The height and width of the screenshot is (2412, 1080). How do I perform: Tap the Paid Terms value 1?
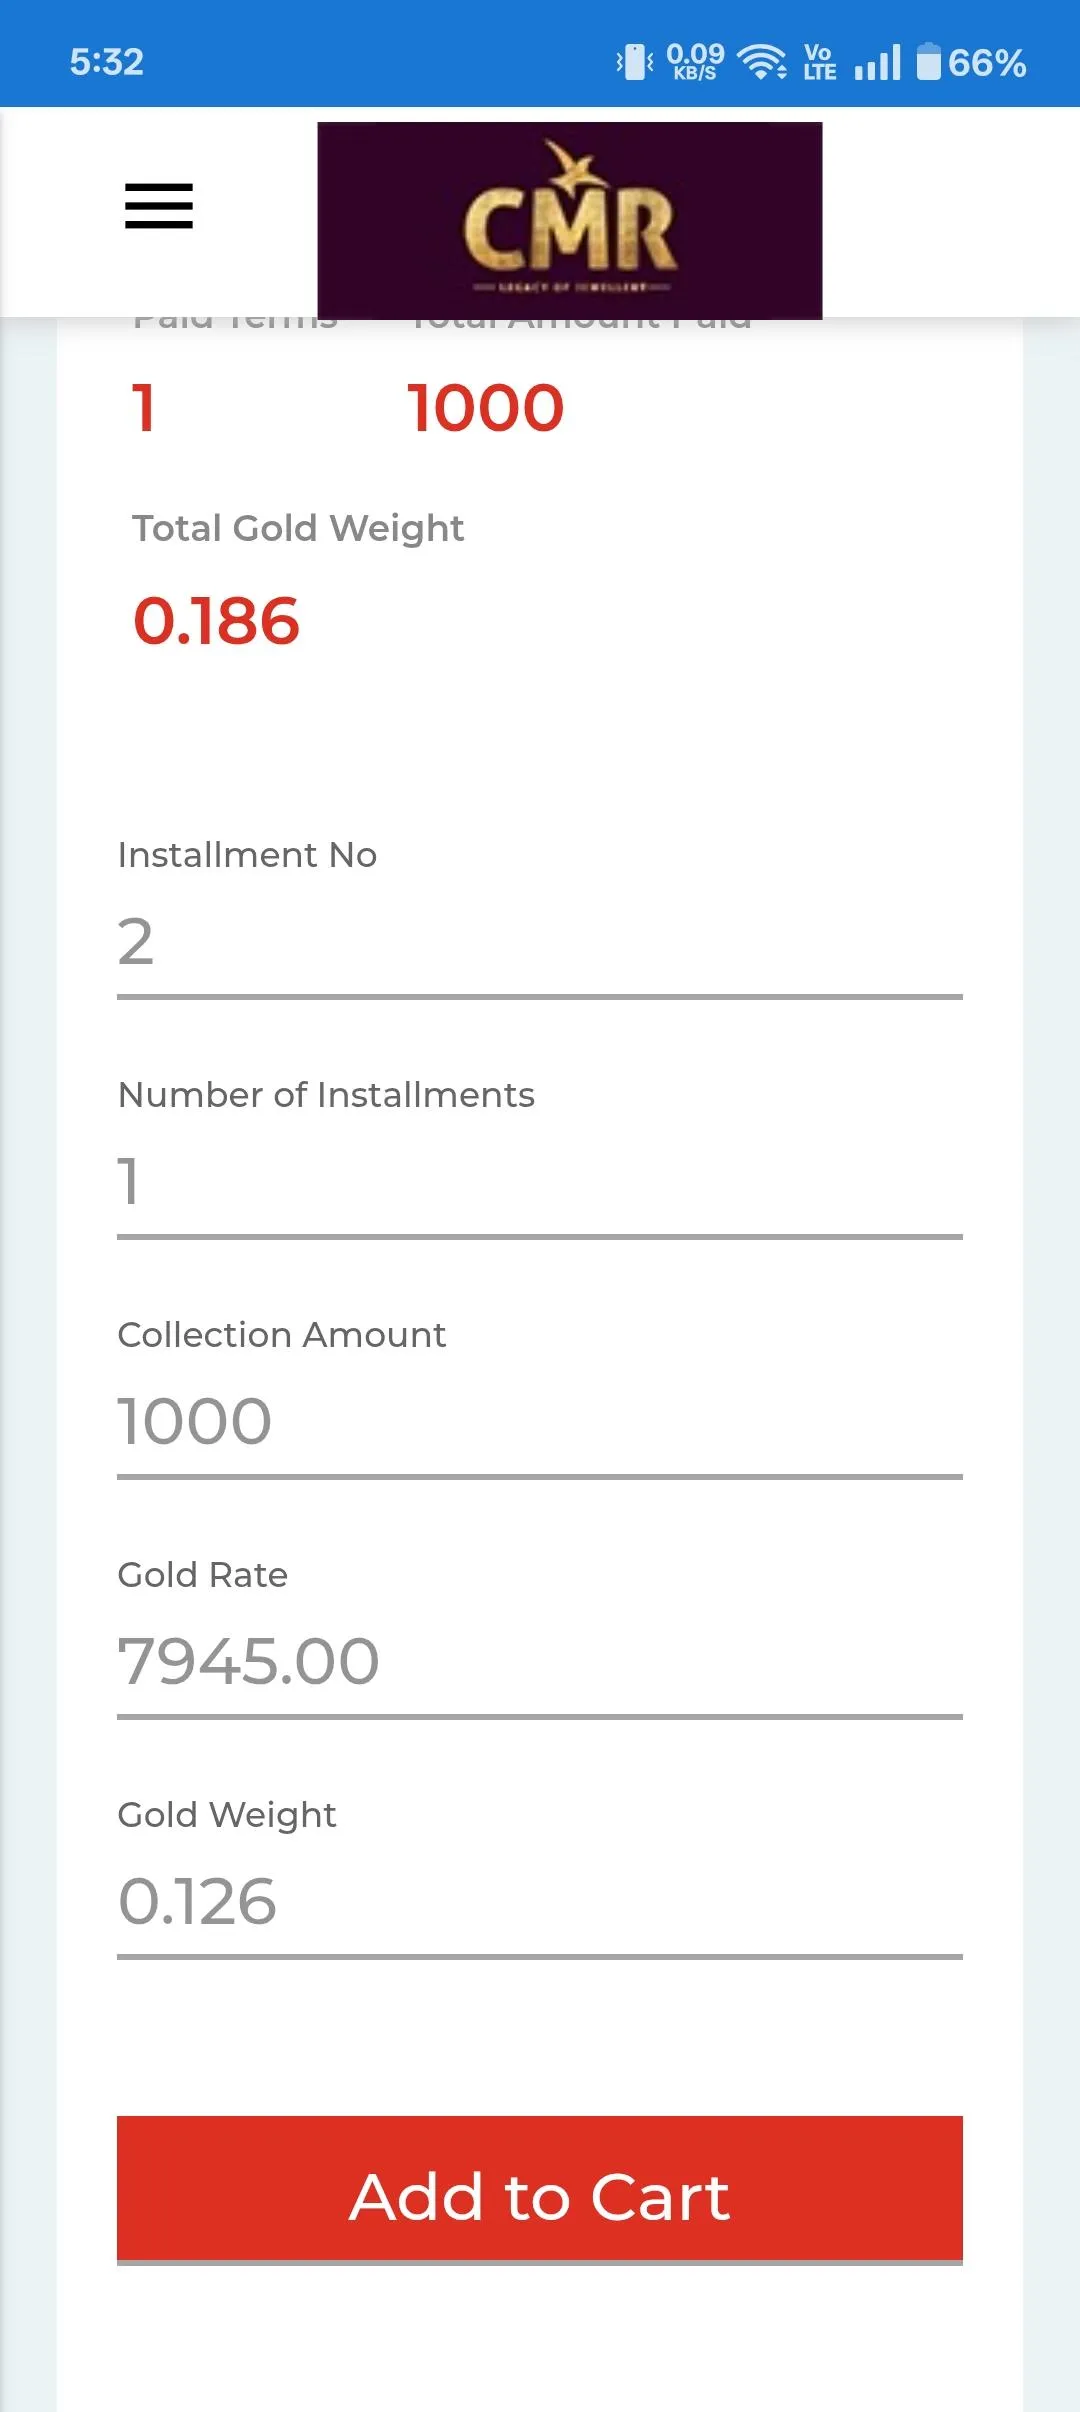144,408
